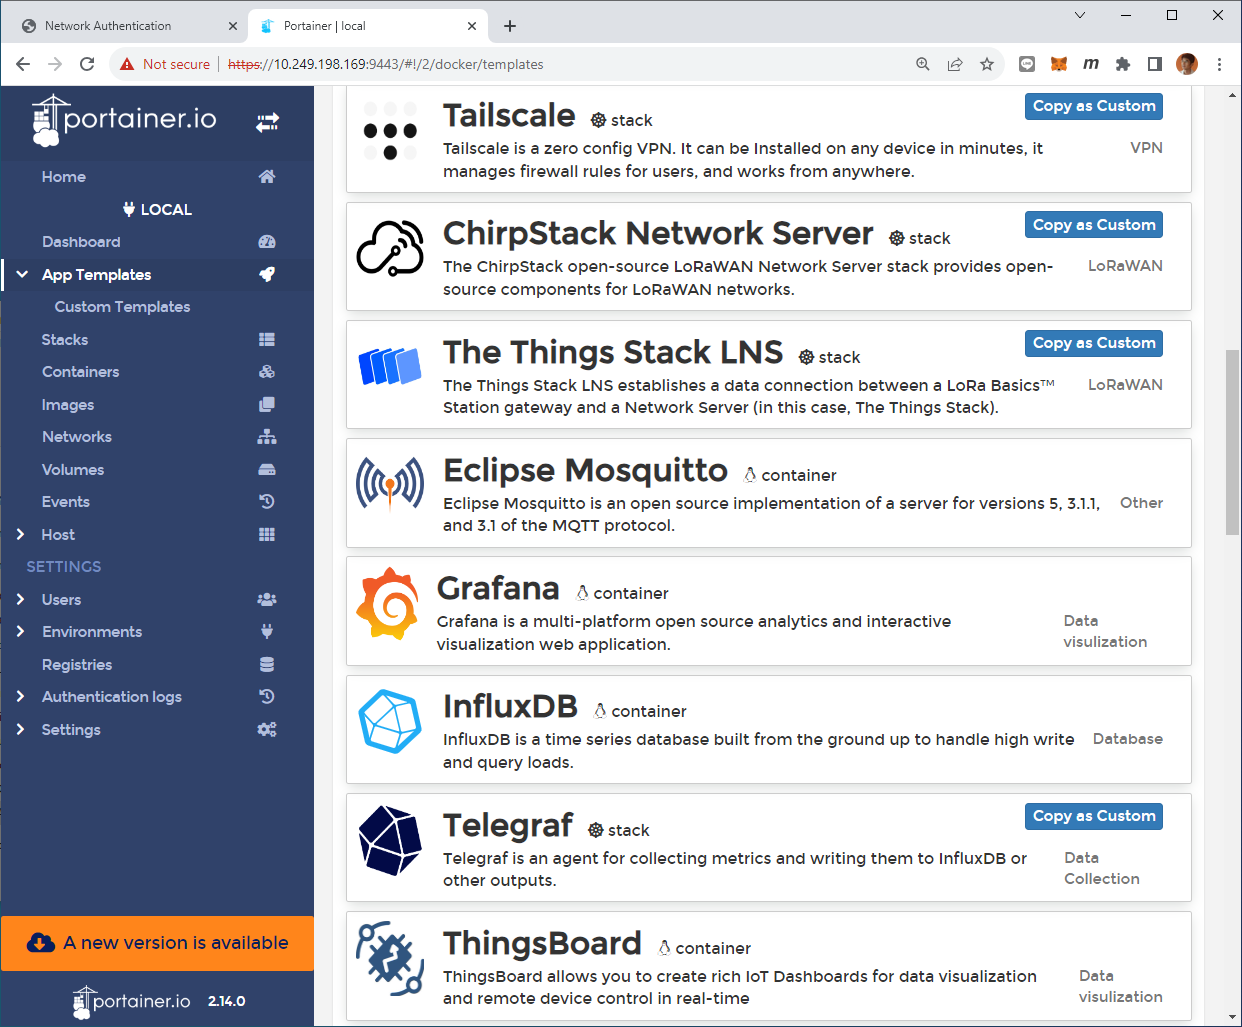Click the Host grid icon
The width and height of the screenshot is (1242, 1027).
[x=267, y=534]
